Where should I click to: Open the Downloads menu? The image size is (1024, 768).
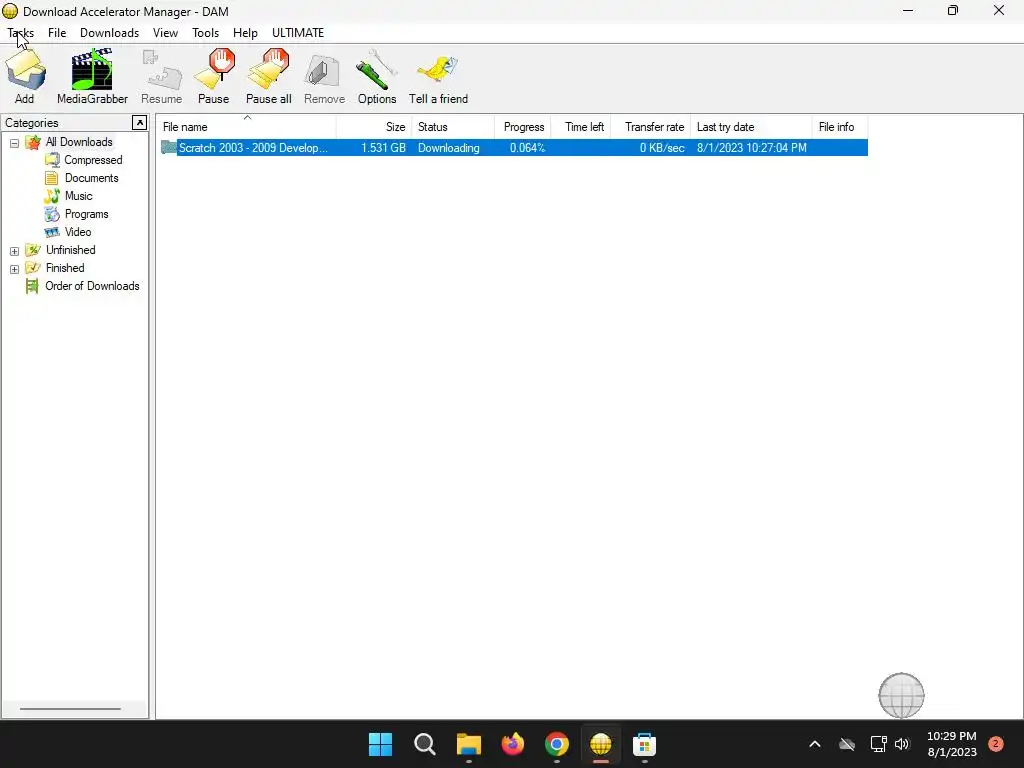[x=109, y=33]
